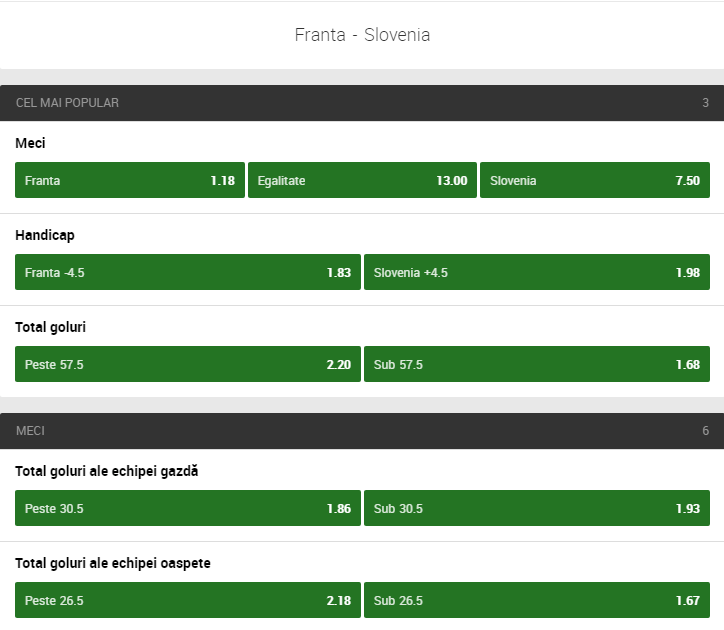Screen dimensions: 724x630
Task: Pick Sub 26.5 away team goals
Action: 537,600
